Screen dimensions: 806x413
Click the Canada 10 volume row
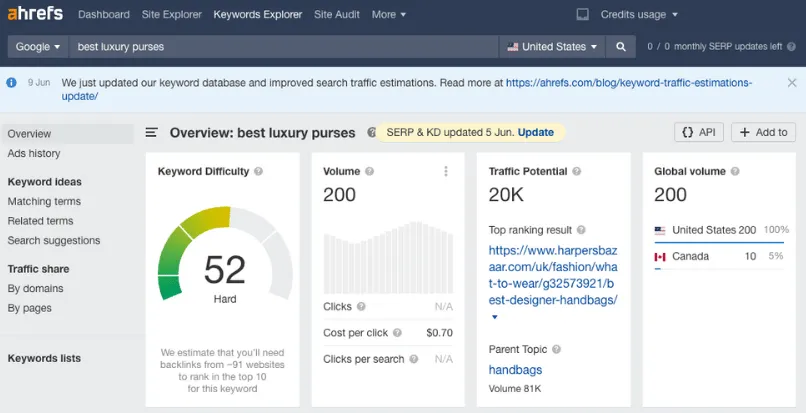point(719,257)
